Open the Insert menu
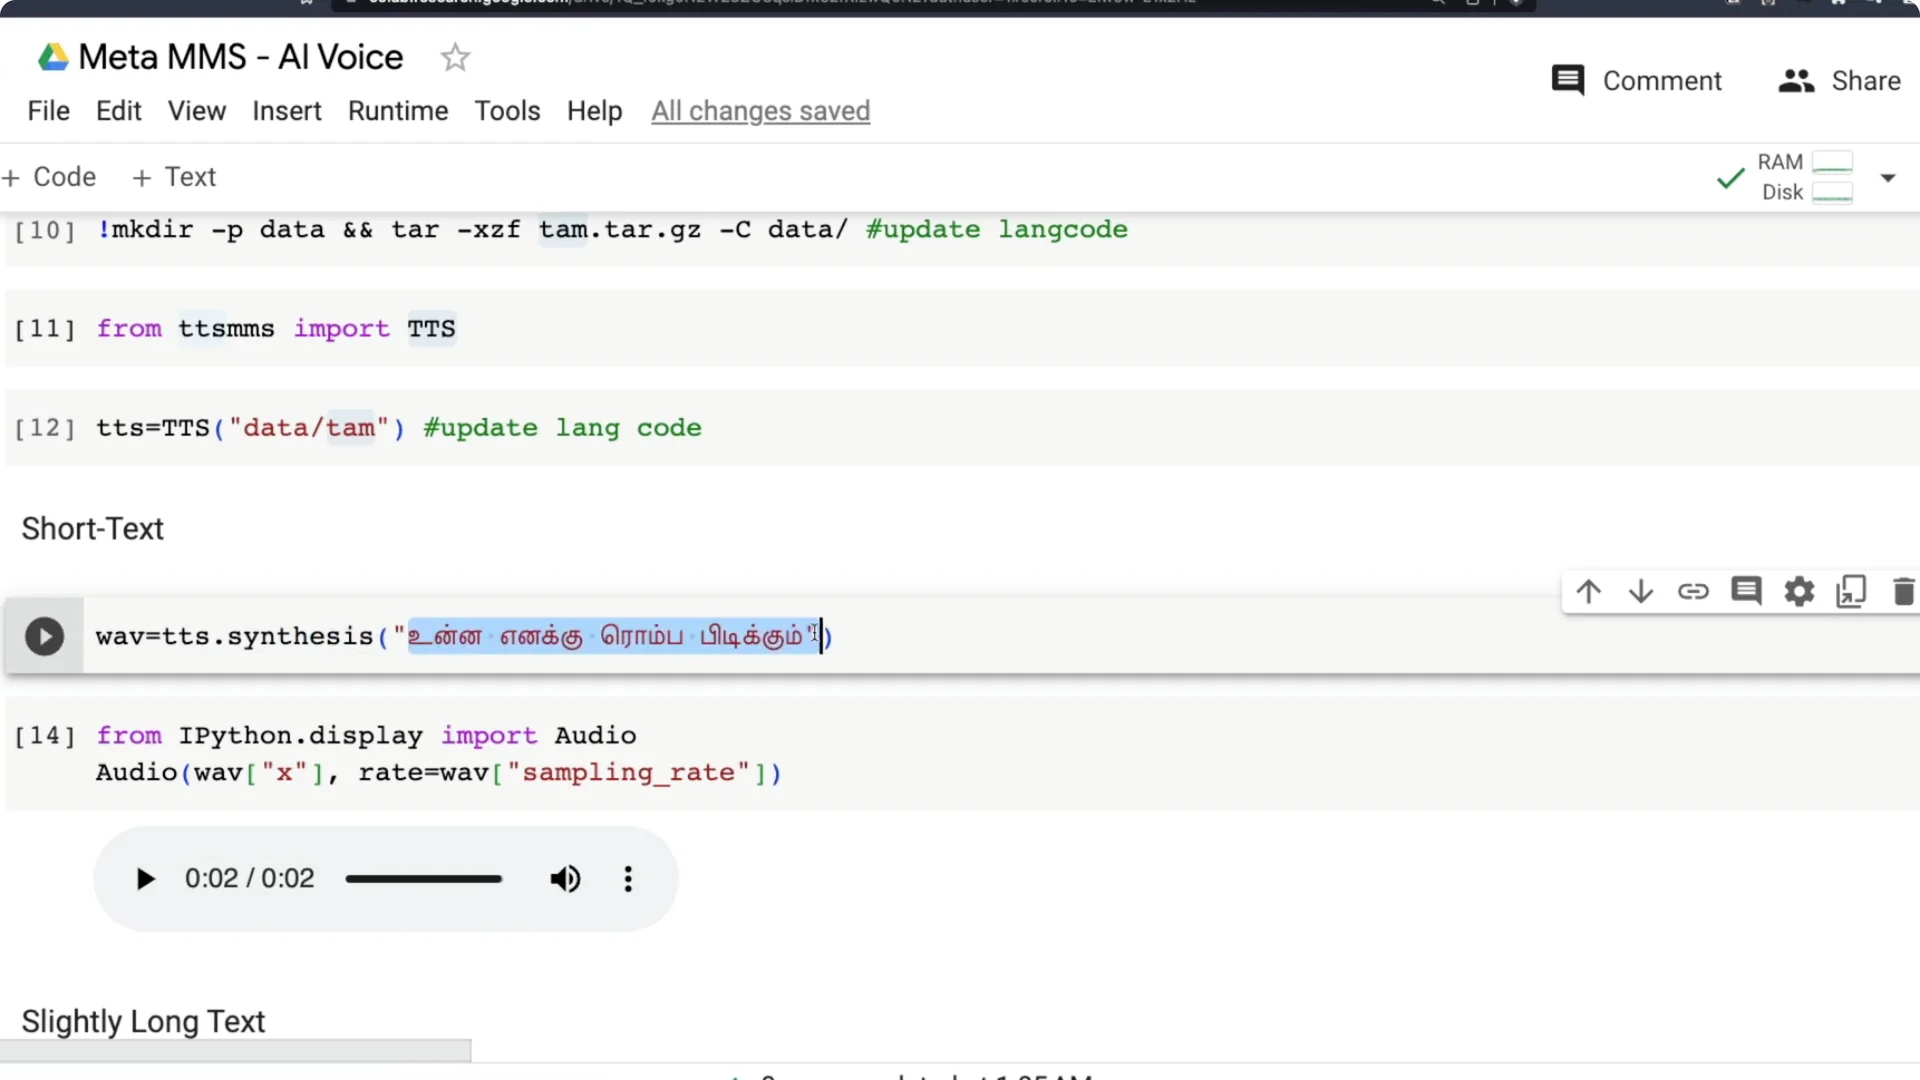The height and width of the screenshot is (1080, 1920). click(287, 111)
